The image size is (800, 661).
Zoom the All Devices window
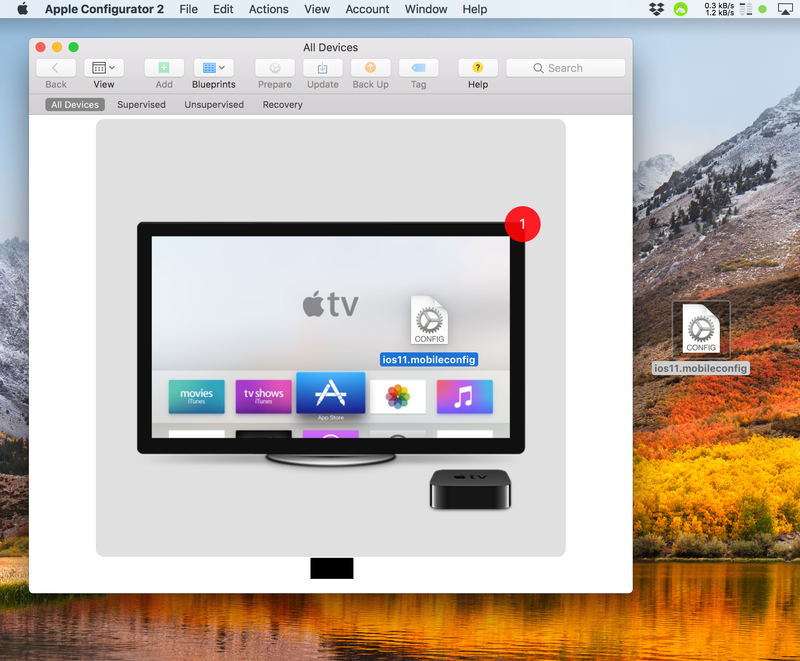pyautogui.click(x=73, y=47)
